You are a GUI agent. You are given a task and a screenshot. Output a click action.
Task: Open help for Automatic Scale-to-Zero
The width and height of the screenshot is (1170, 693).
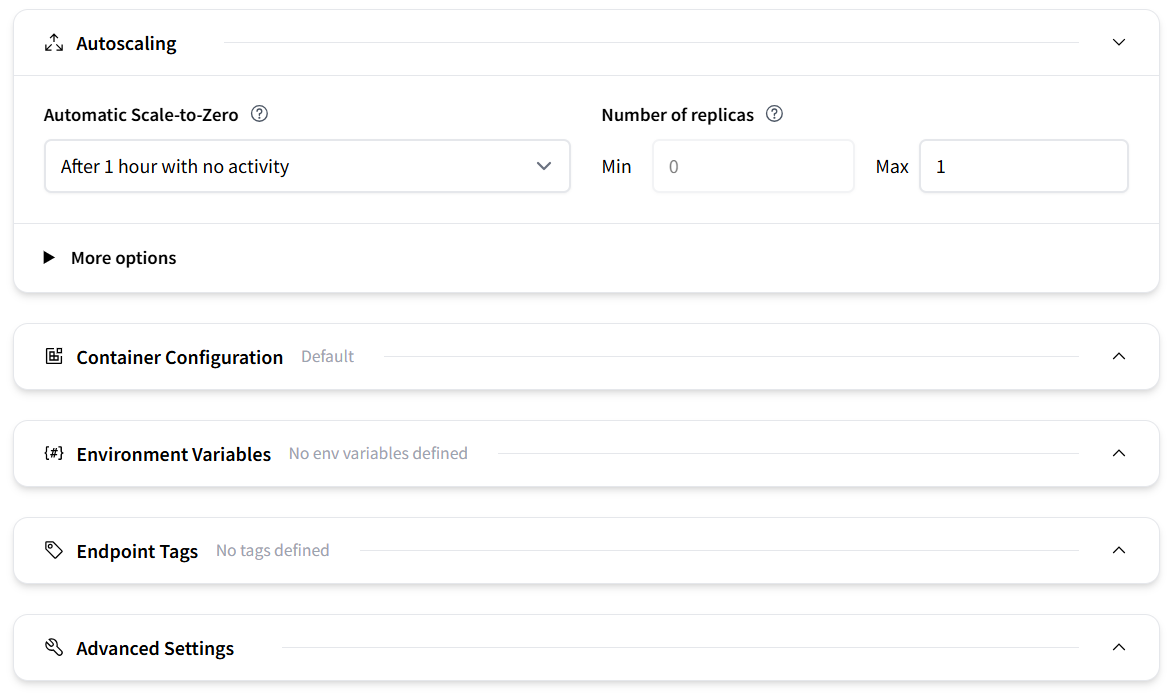tap(259, 114)
